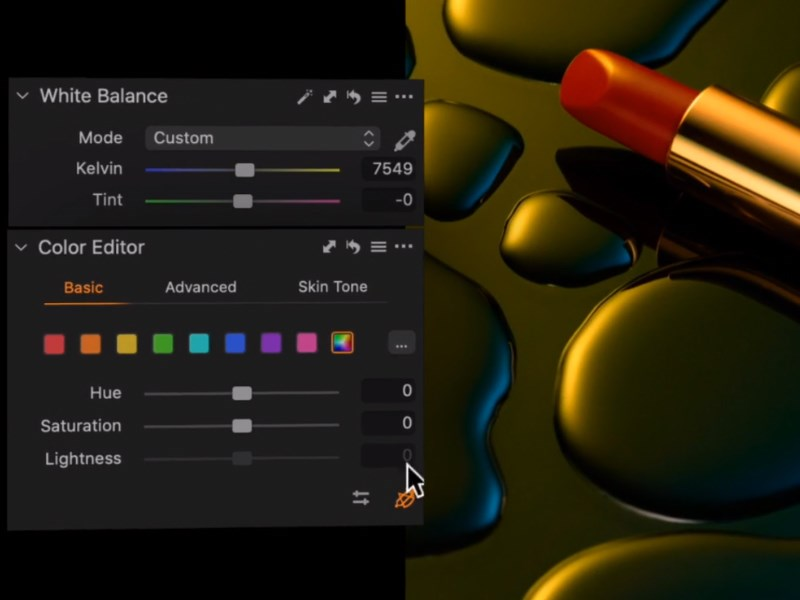Click the Kelvin value field showing 7549
The width and height of the screenshot is (800, 600).
pos(389,169)
